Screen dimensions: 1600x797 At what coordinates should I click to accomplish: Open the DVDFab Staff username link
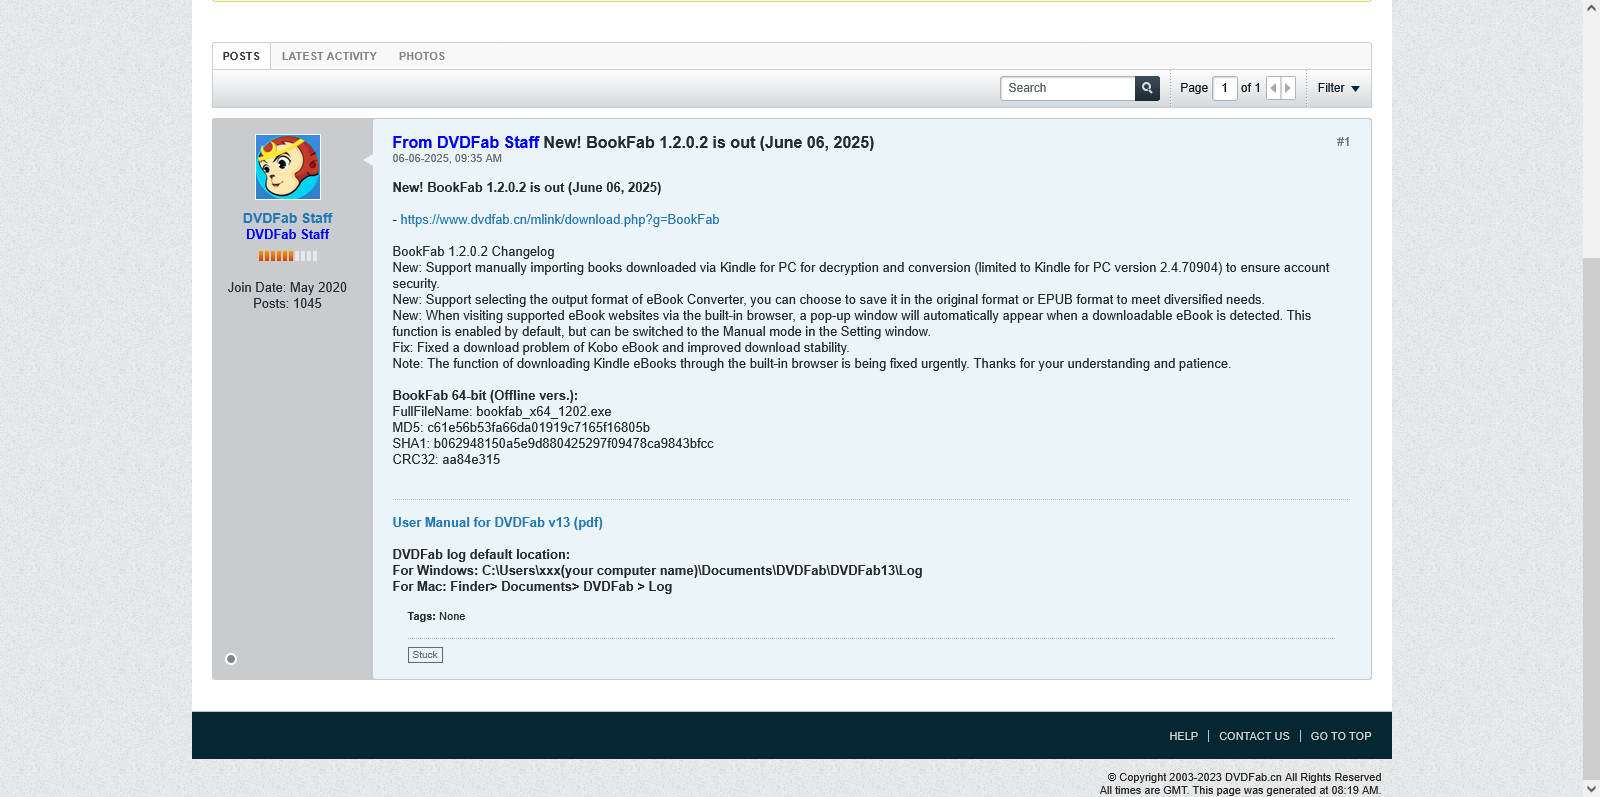tap(287, 218)
